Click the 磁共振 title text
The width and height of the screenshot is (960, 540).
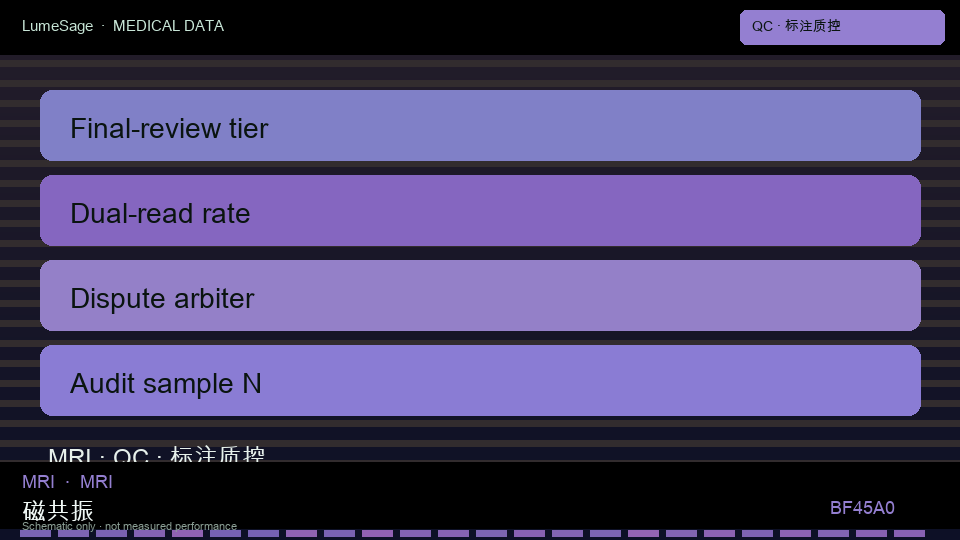pos(58,510)
